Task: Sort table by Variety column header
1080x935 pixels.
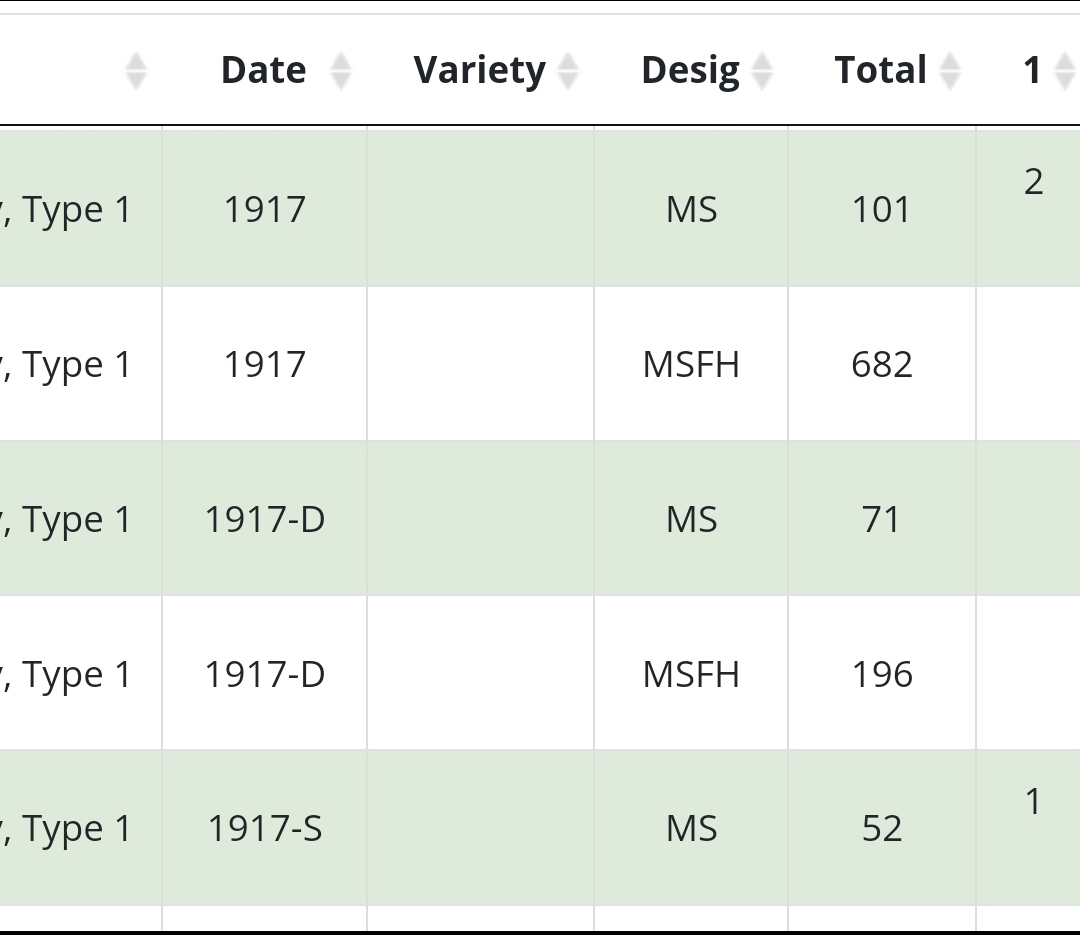Action: click(x=479, y=71)
